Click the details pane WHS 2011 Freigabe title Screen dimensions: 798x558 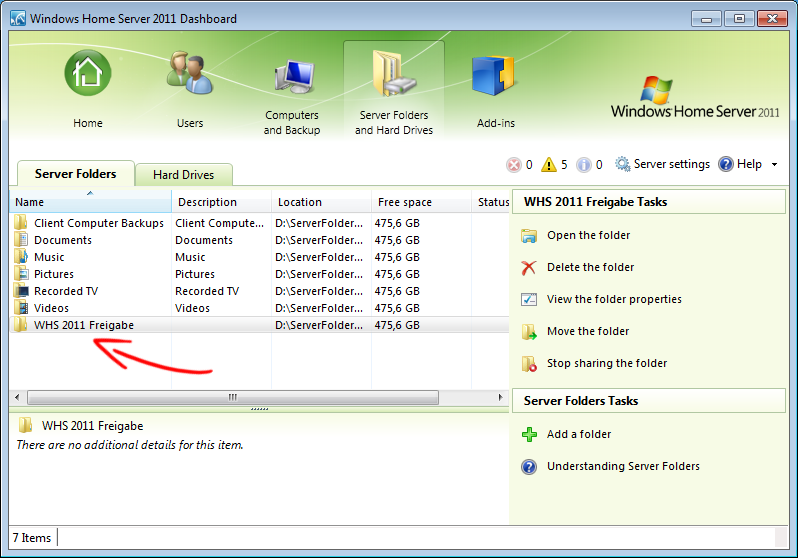tap(92, 426)
